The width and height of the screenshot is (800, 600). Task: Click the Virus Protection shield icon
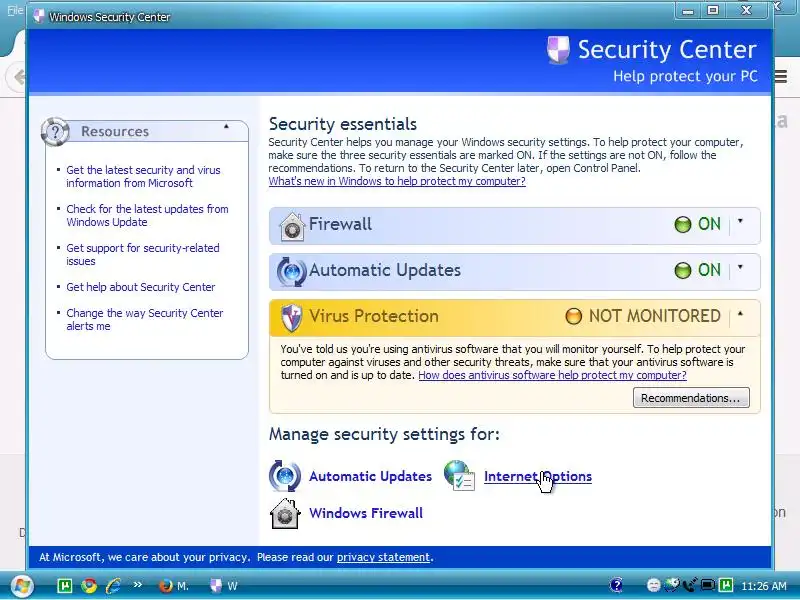coord(292,317)
